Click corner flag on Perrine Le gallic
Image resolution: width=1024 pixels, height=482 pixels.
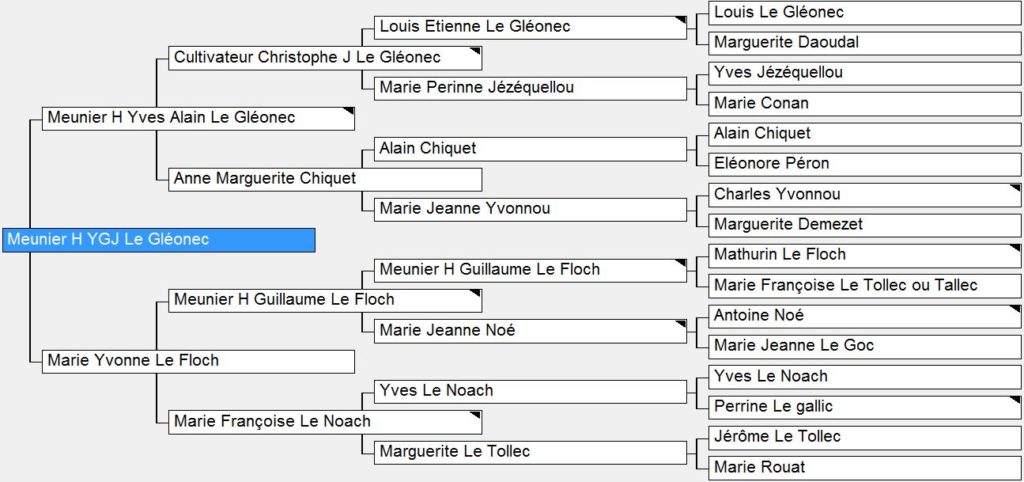[x=1013, y=400]
